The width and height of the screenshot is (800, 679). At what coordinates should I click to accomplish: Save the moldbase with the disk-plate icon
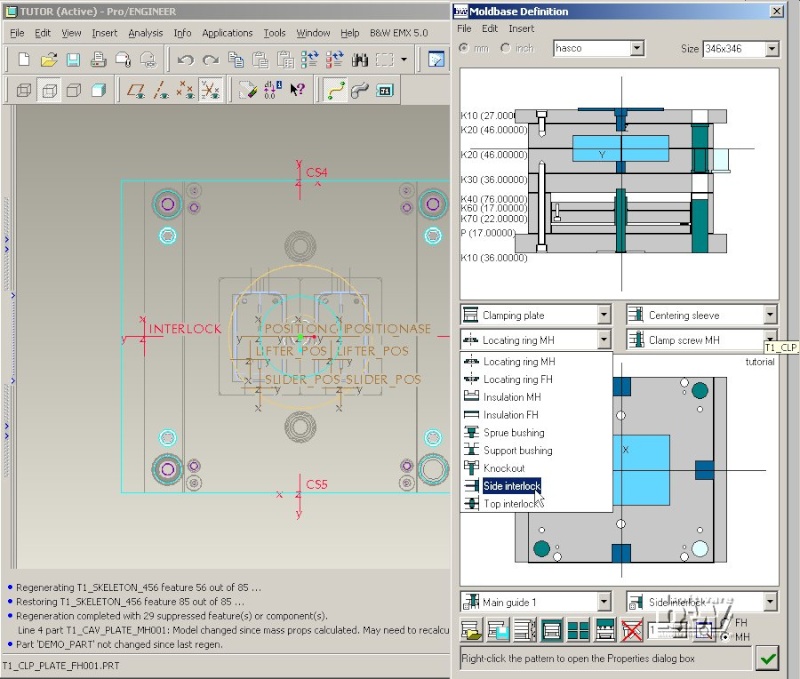click(x=498, y=631)
